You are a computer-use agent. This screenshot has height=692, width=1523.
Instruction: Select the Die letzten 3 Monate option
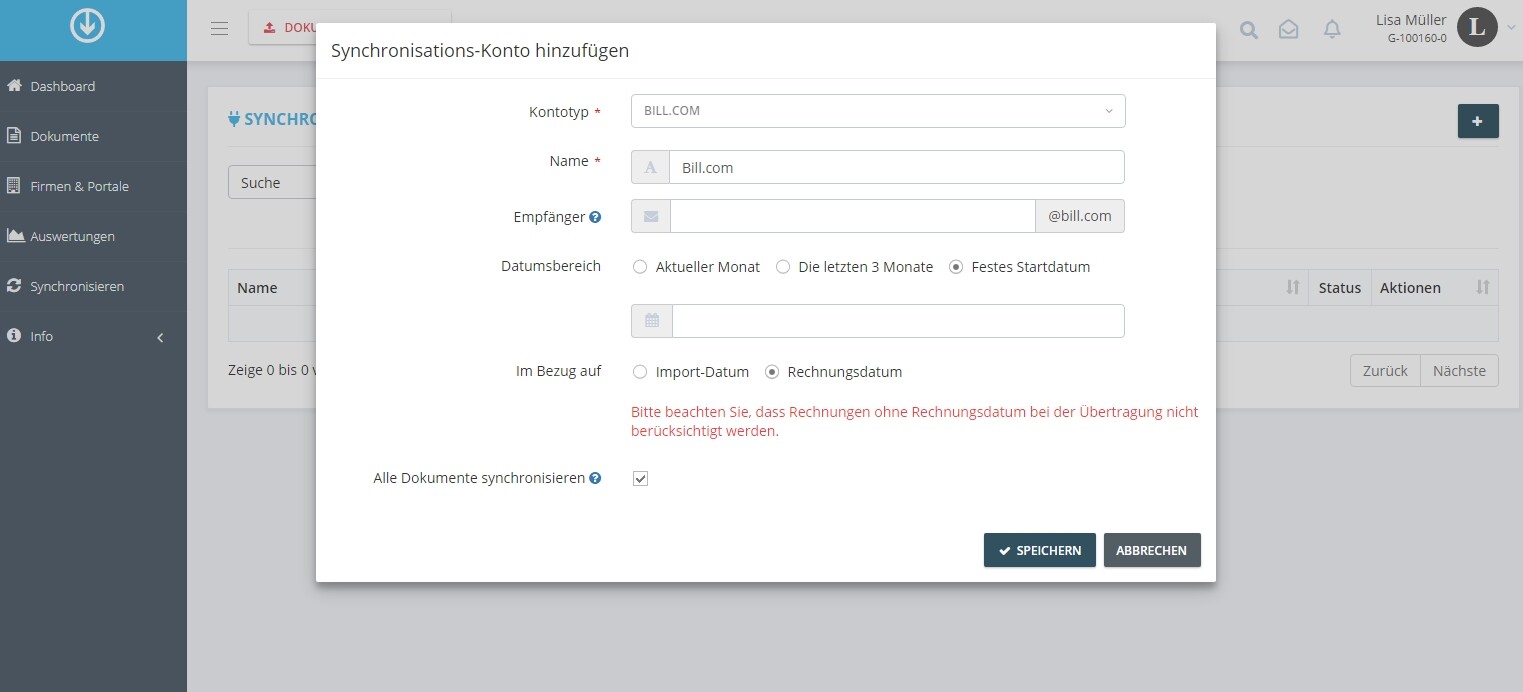783,267
